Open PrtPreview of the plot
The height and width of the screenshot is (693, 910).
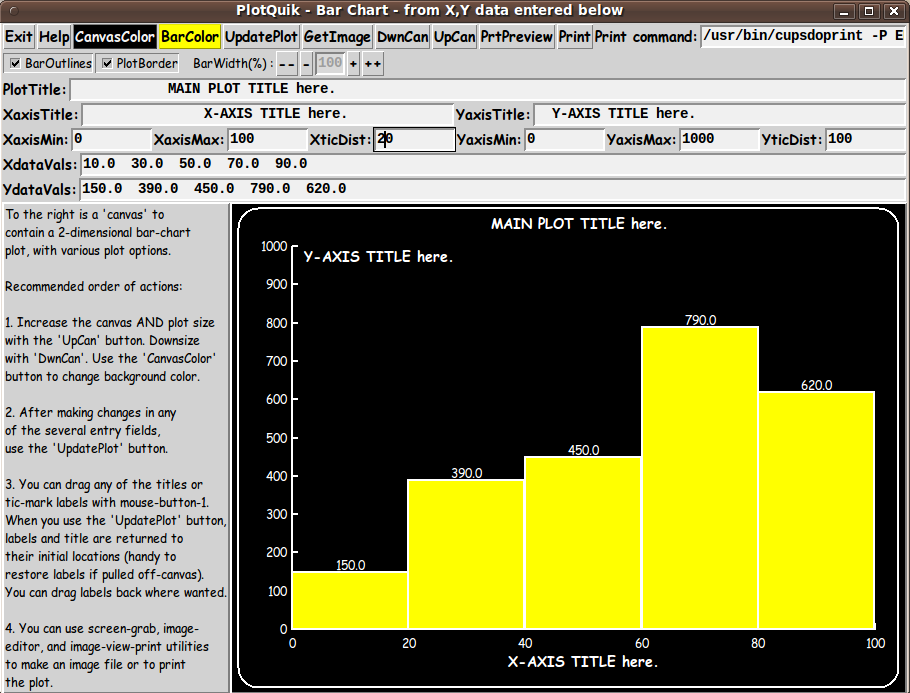point(517,37)
